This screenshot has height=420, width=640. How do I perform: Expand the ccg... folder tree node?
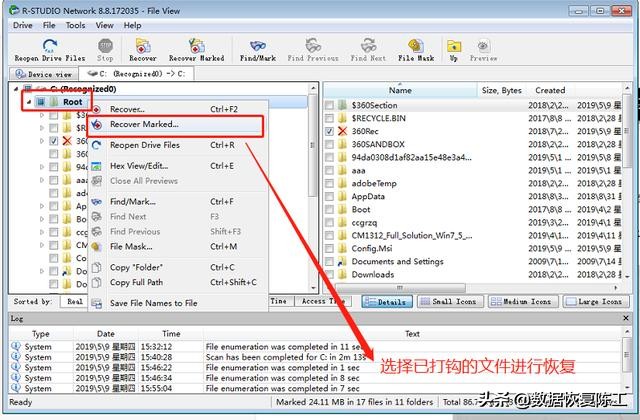(42, 232)
